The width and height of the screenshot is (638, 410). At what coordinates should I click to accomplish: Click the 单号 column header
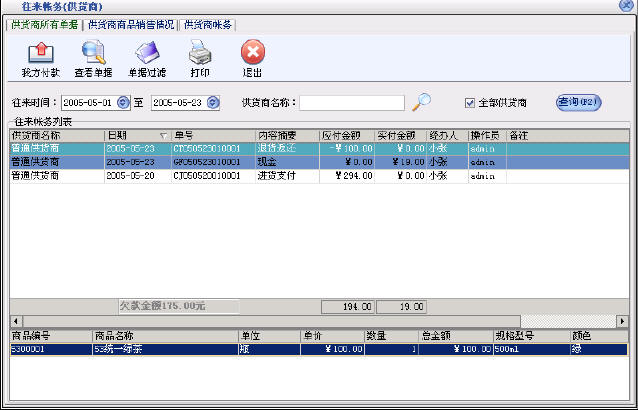[x=212, y=135]
